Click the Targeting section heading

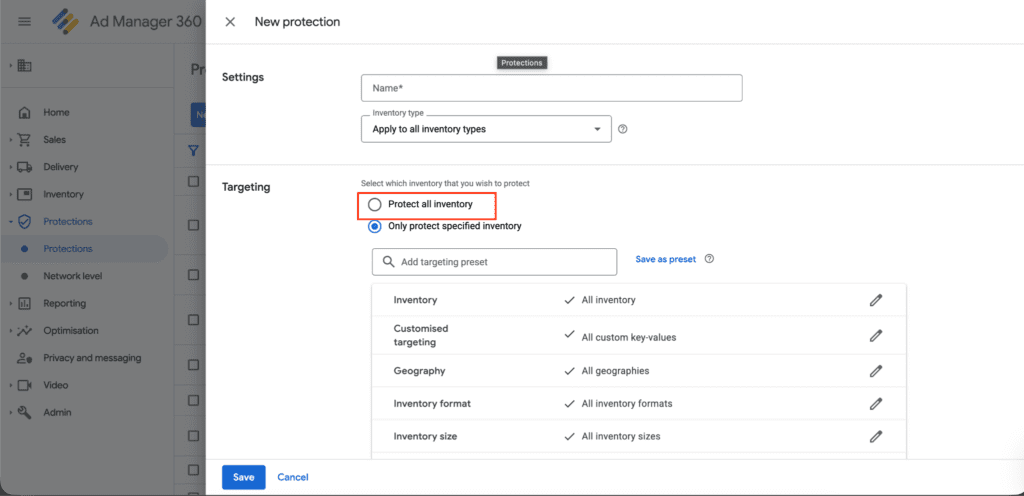click(x=246, y=187)
